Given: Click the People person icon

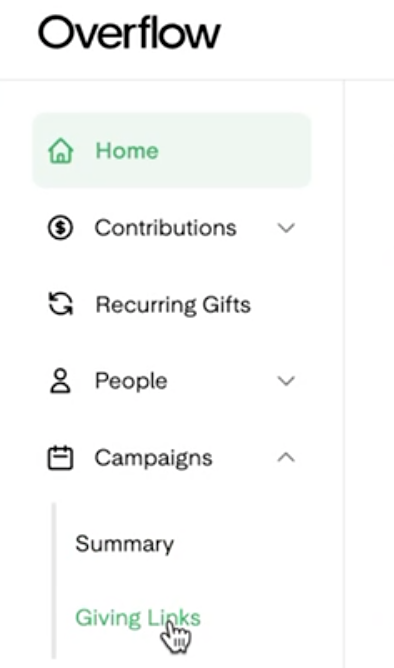Looking at the screenshot, I should tap(60, 380).
